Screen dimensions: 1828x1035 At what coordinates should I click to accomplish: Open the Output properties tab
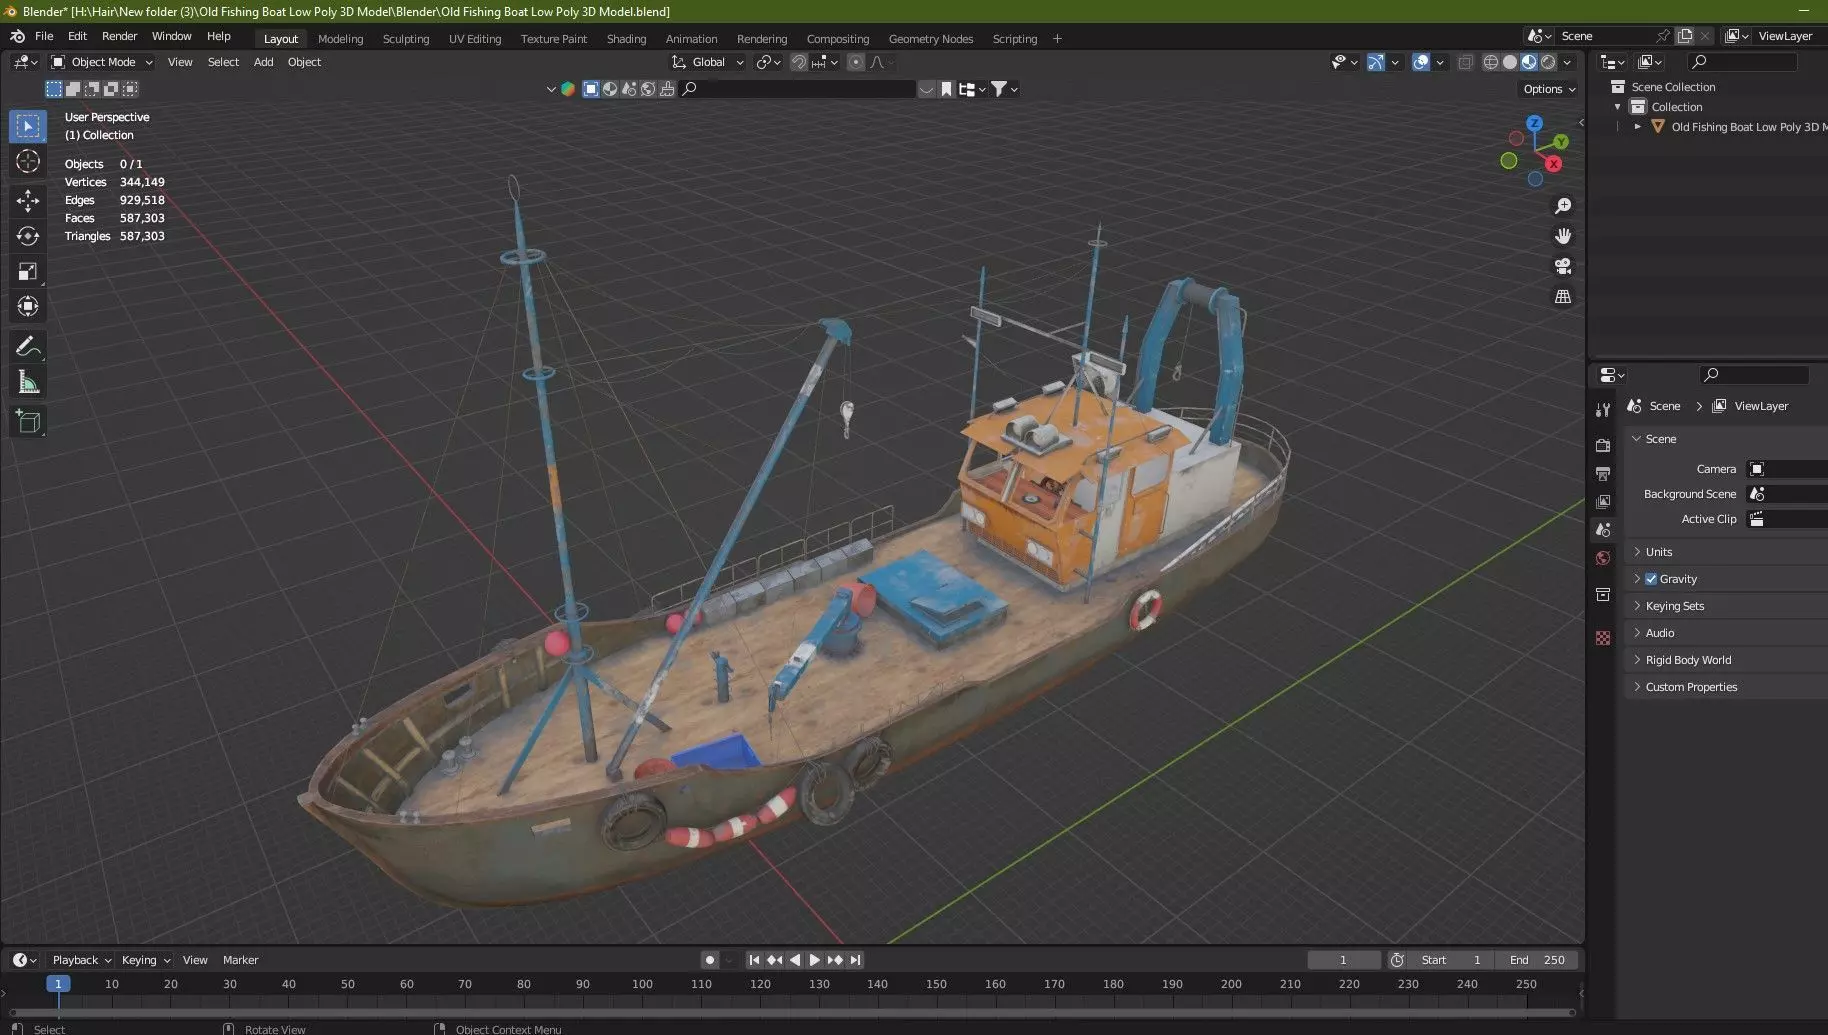tap(1603, 473)
